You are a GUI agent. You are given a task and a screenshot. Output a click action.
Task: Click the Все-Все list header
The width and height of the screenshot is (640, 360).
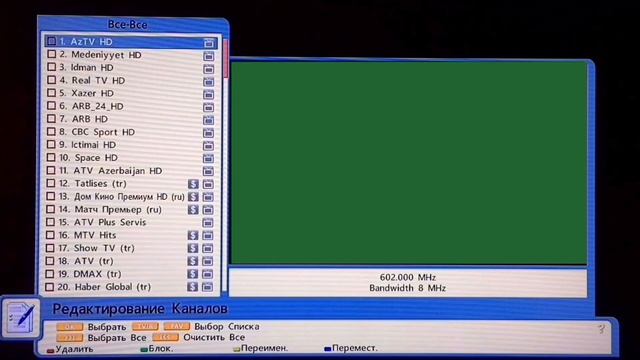127,24
